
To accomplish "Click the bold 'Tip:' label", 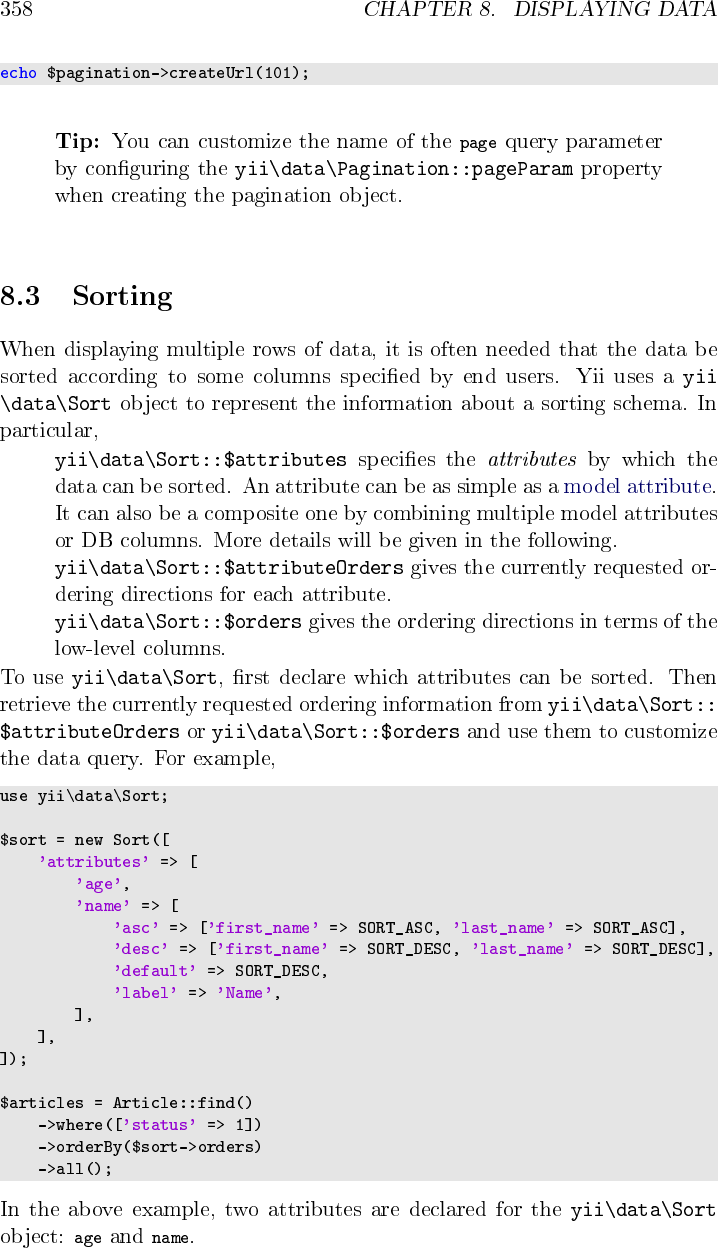I will pos(77,141).
